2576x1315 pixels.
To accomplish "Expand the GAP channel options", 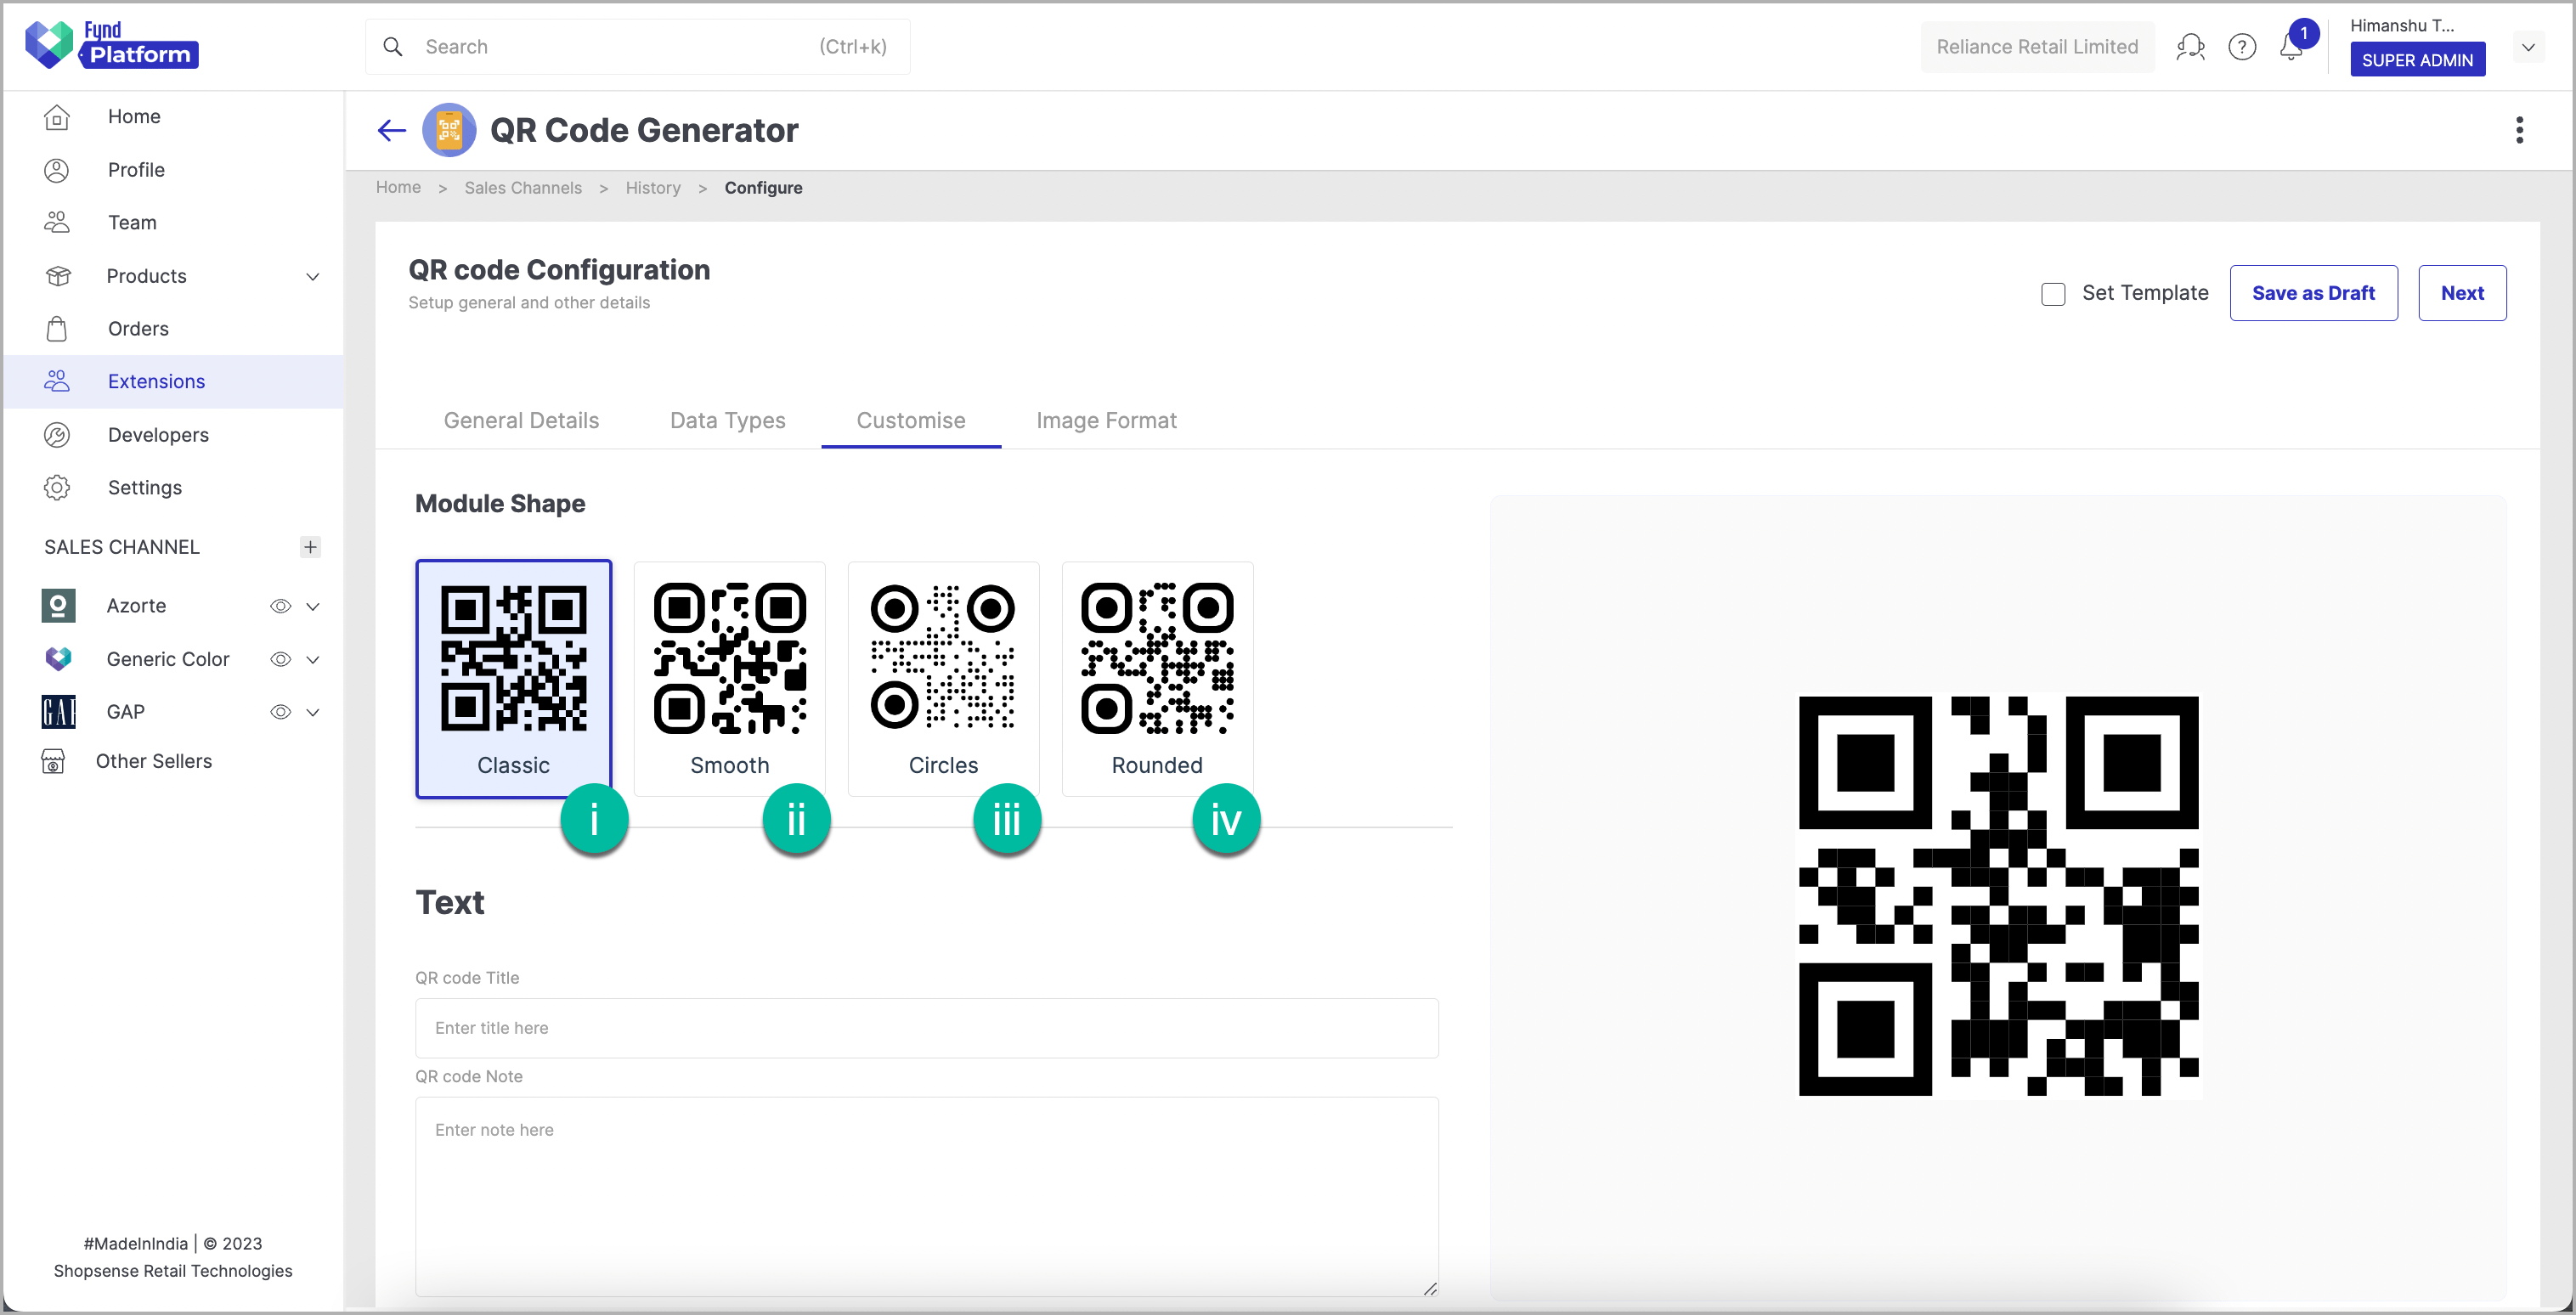I will [313, 711].
